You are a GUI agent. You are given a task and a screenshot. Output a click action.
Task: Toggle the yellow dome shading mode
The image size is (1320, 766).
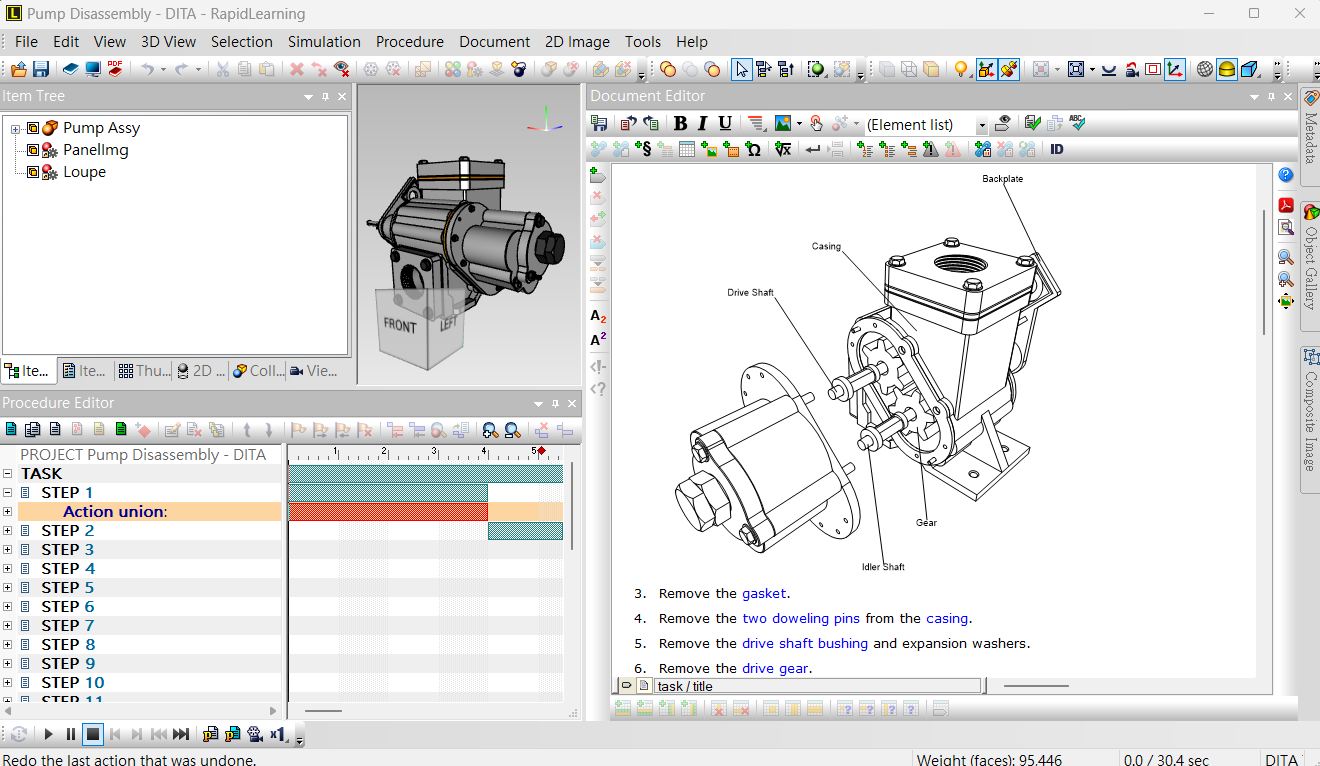[1227, 69]
